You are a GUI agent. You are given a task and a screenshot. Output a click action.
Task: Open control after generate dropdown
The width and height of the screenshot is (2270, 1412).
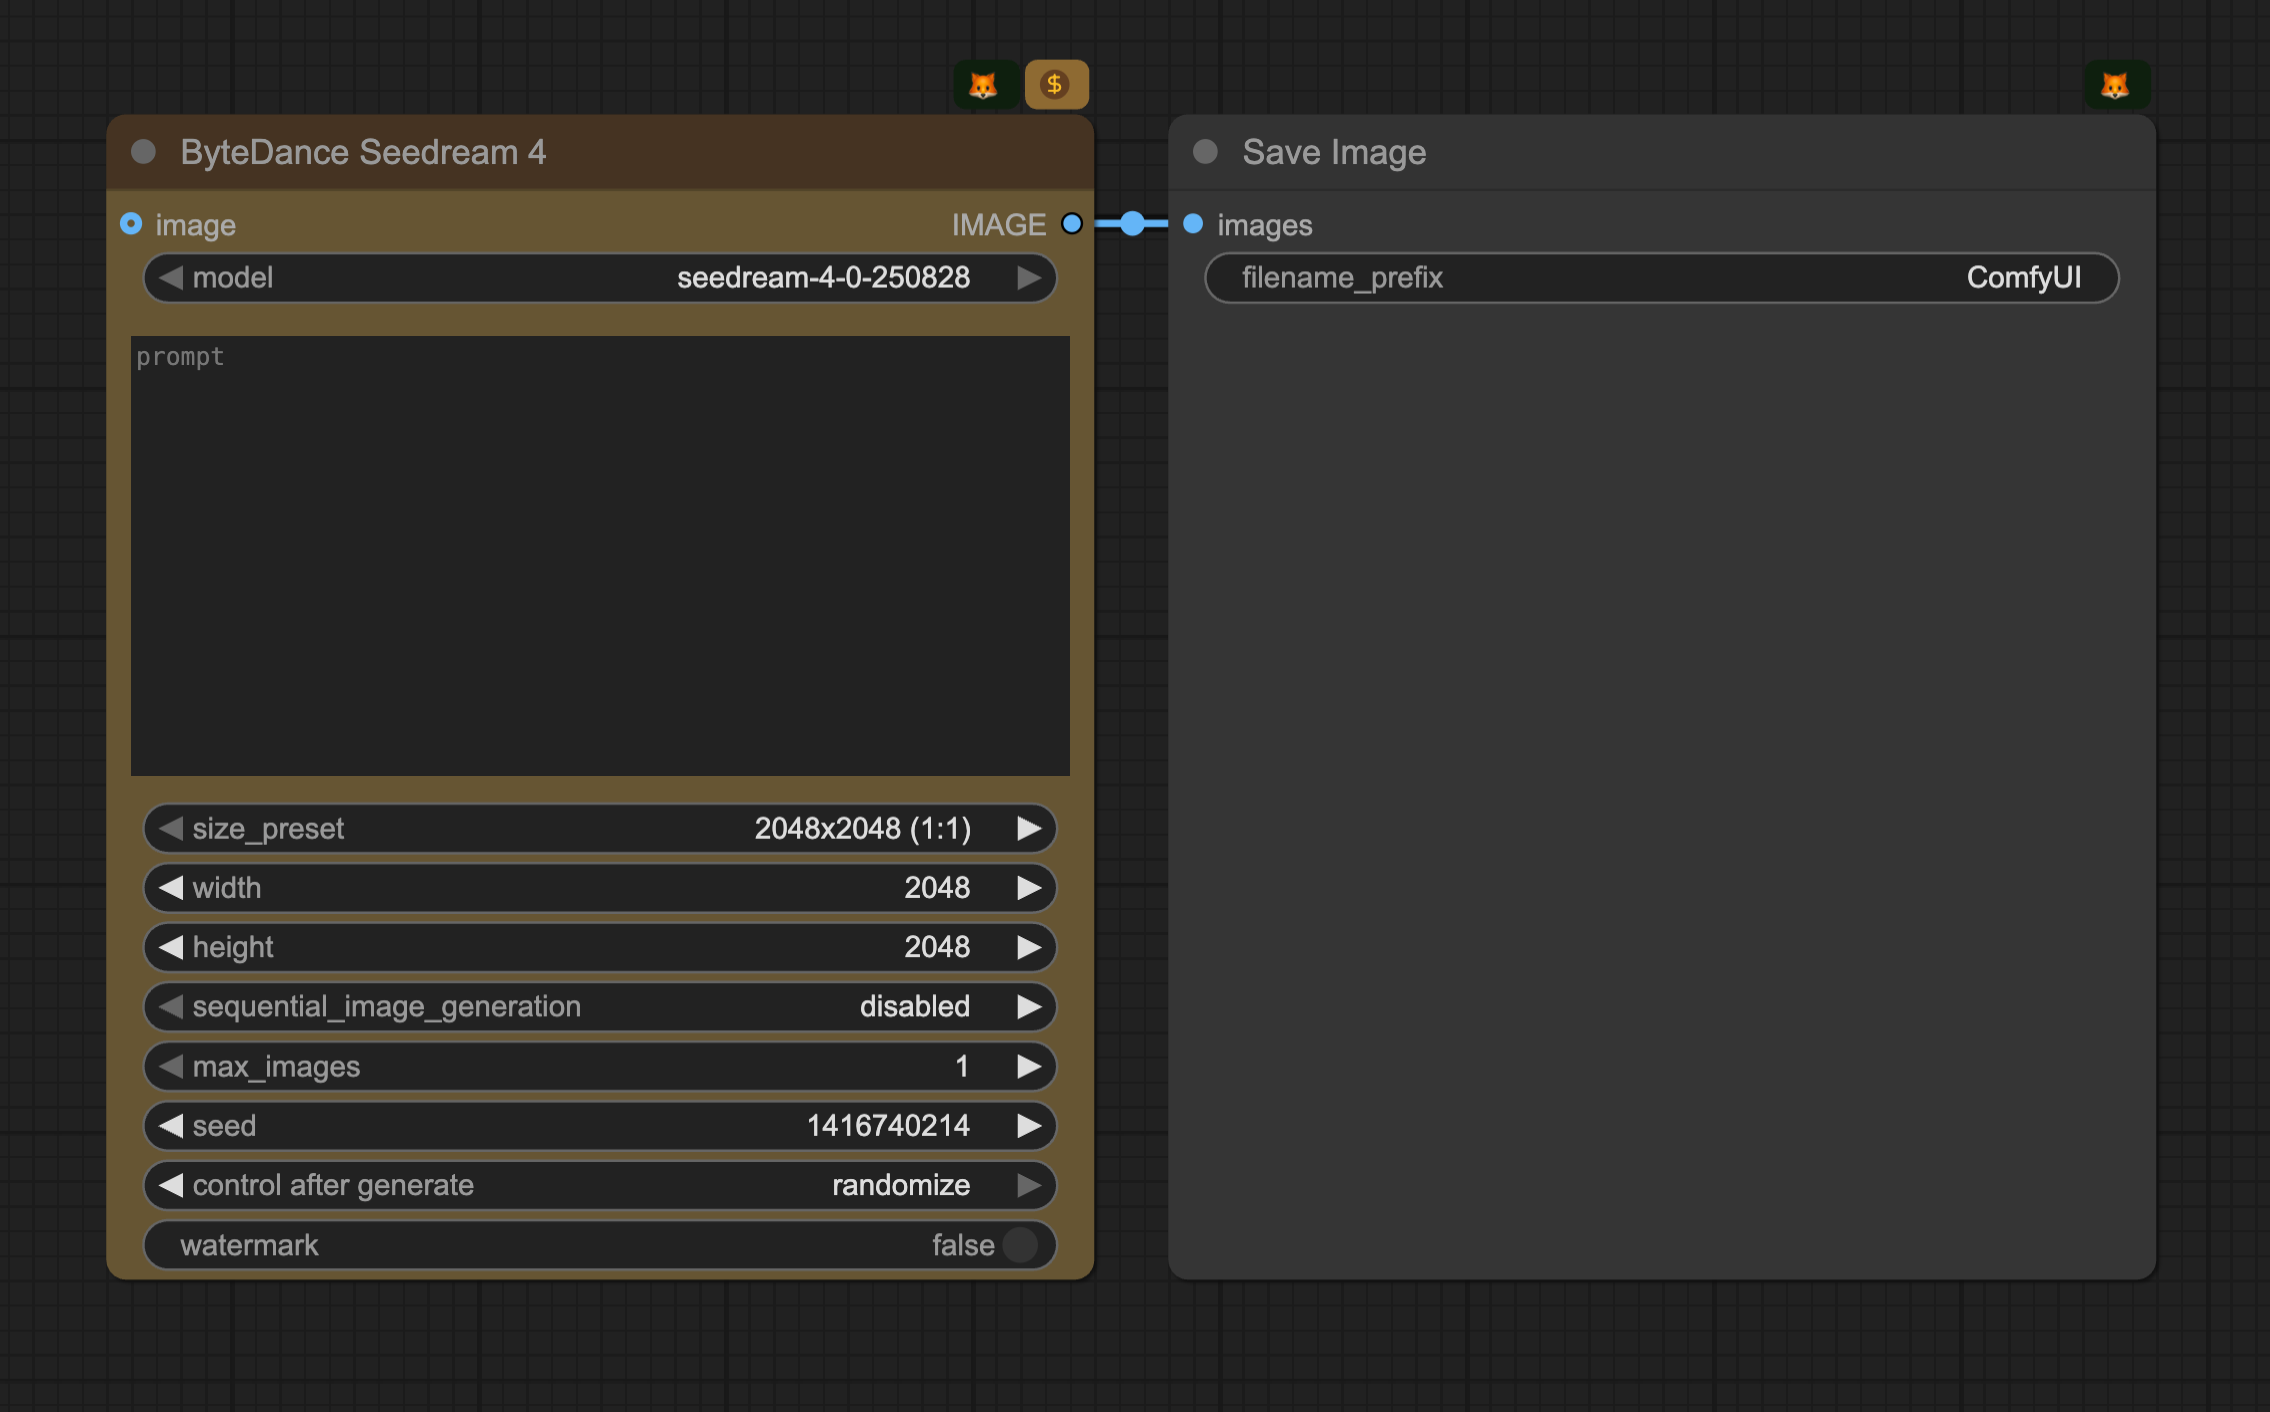pos(600,1186)
